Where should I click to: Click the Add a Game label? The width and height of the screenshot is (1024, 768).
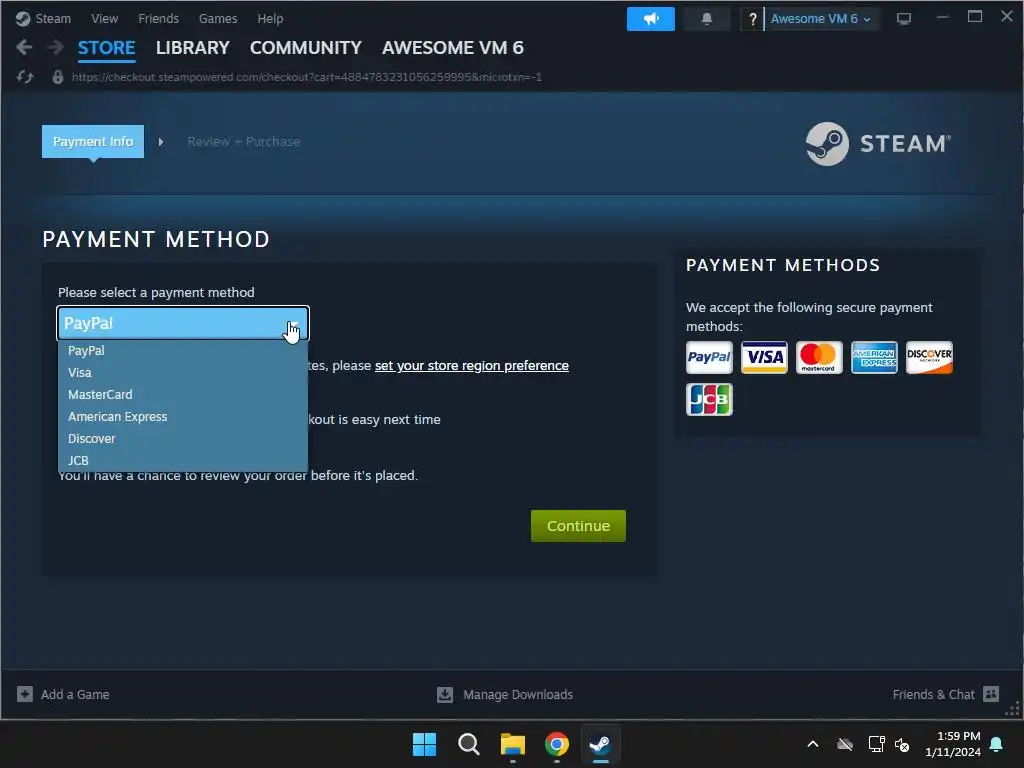(75, 694)
